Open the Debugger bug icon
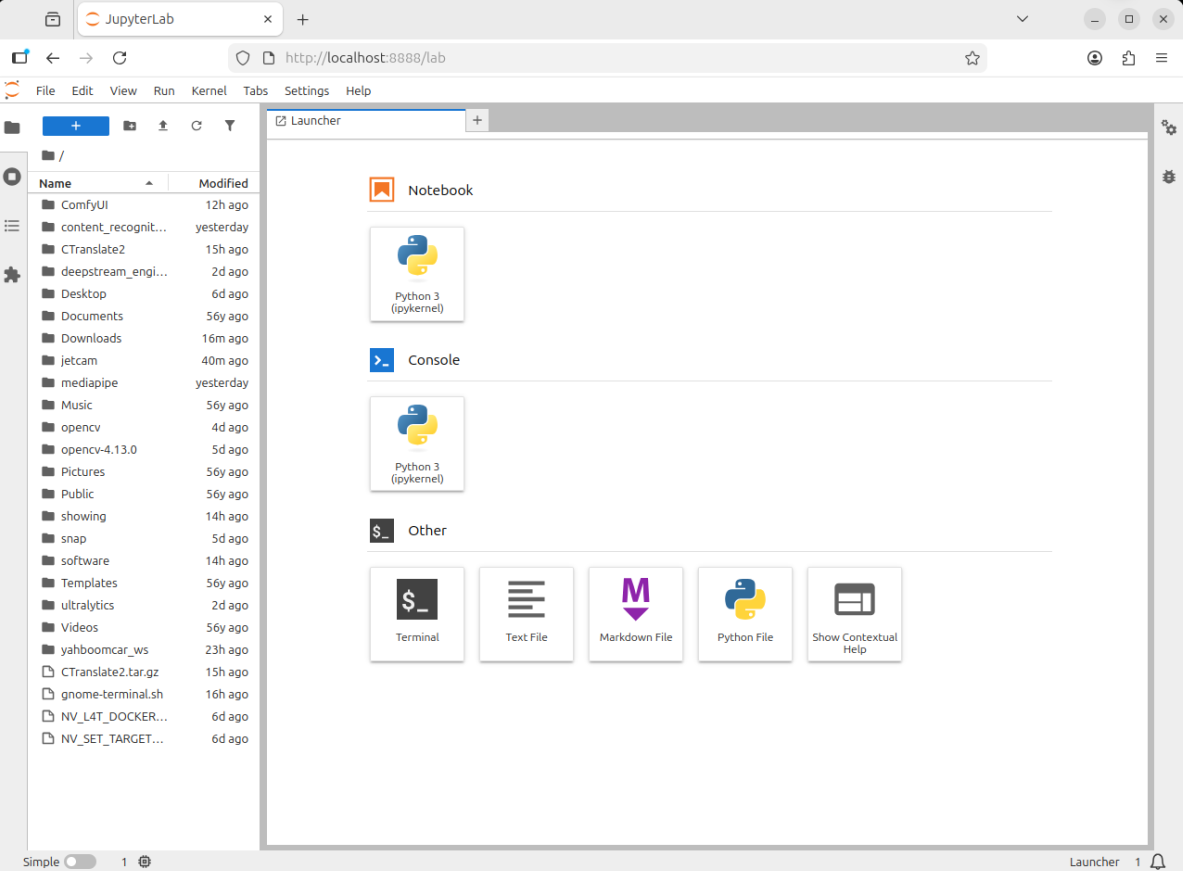 point(1169,177)
